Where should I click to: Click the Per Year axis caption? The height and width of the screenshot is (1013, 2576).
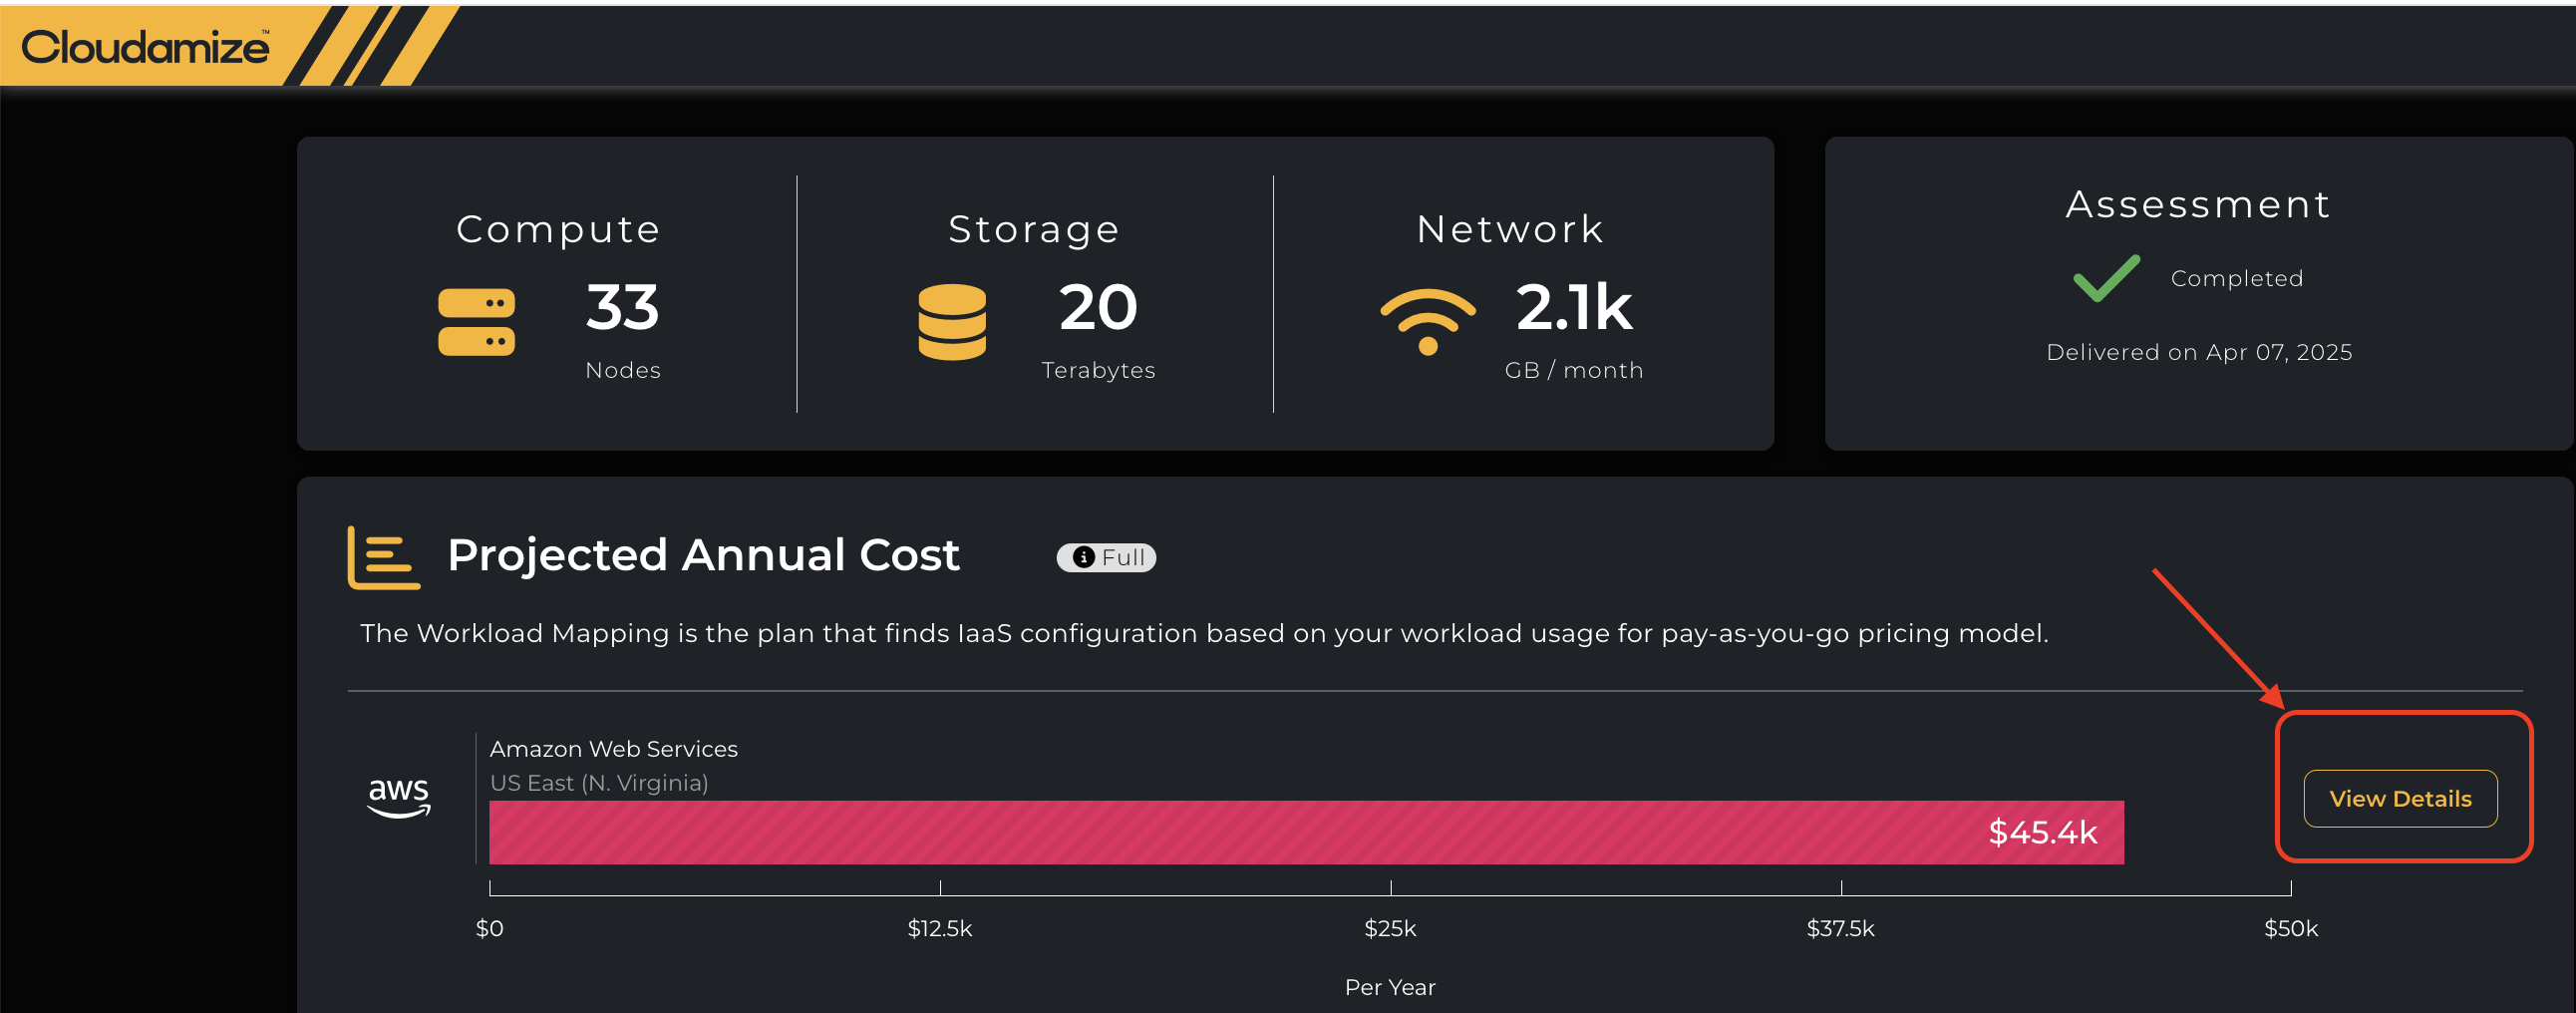click(1389, 987)
